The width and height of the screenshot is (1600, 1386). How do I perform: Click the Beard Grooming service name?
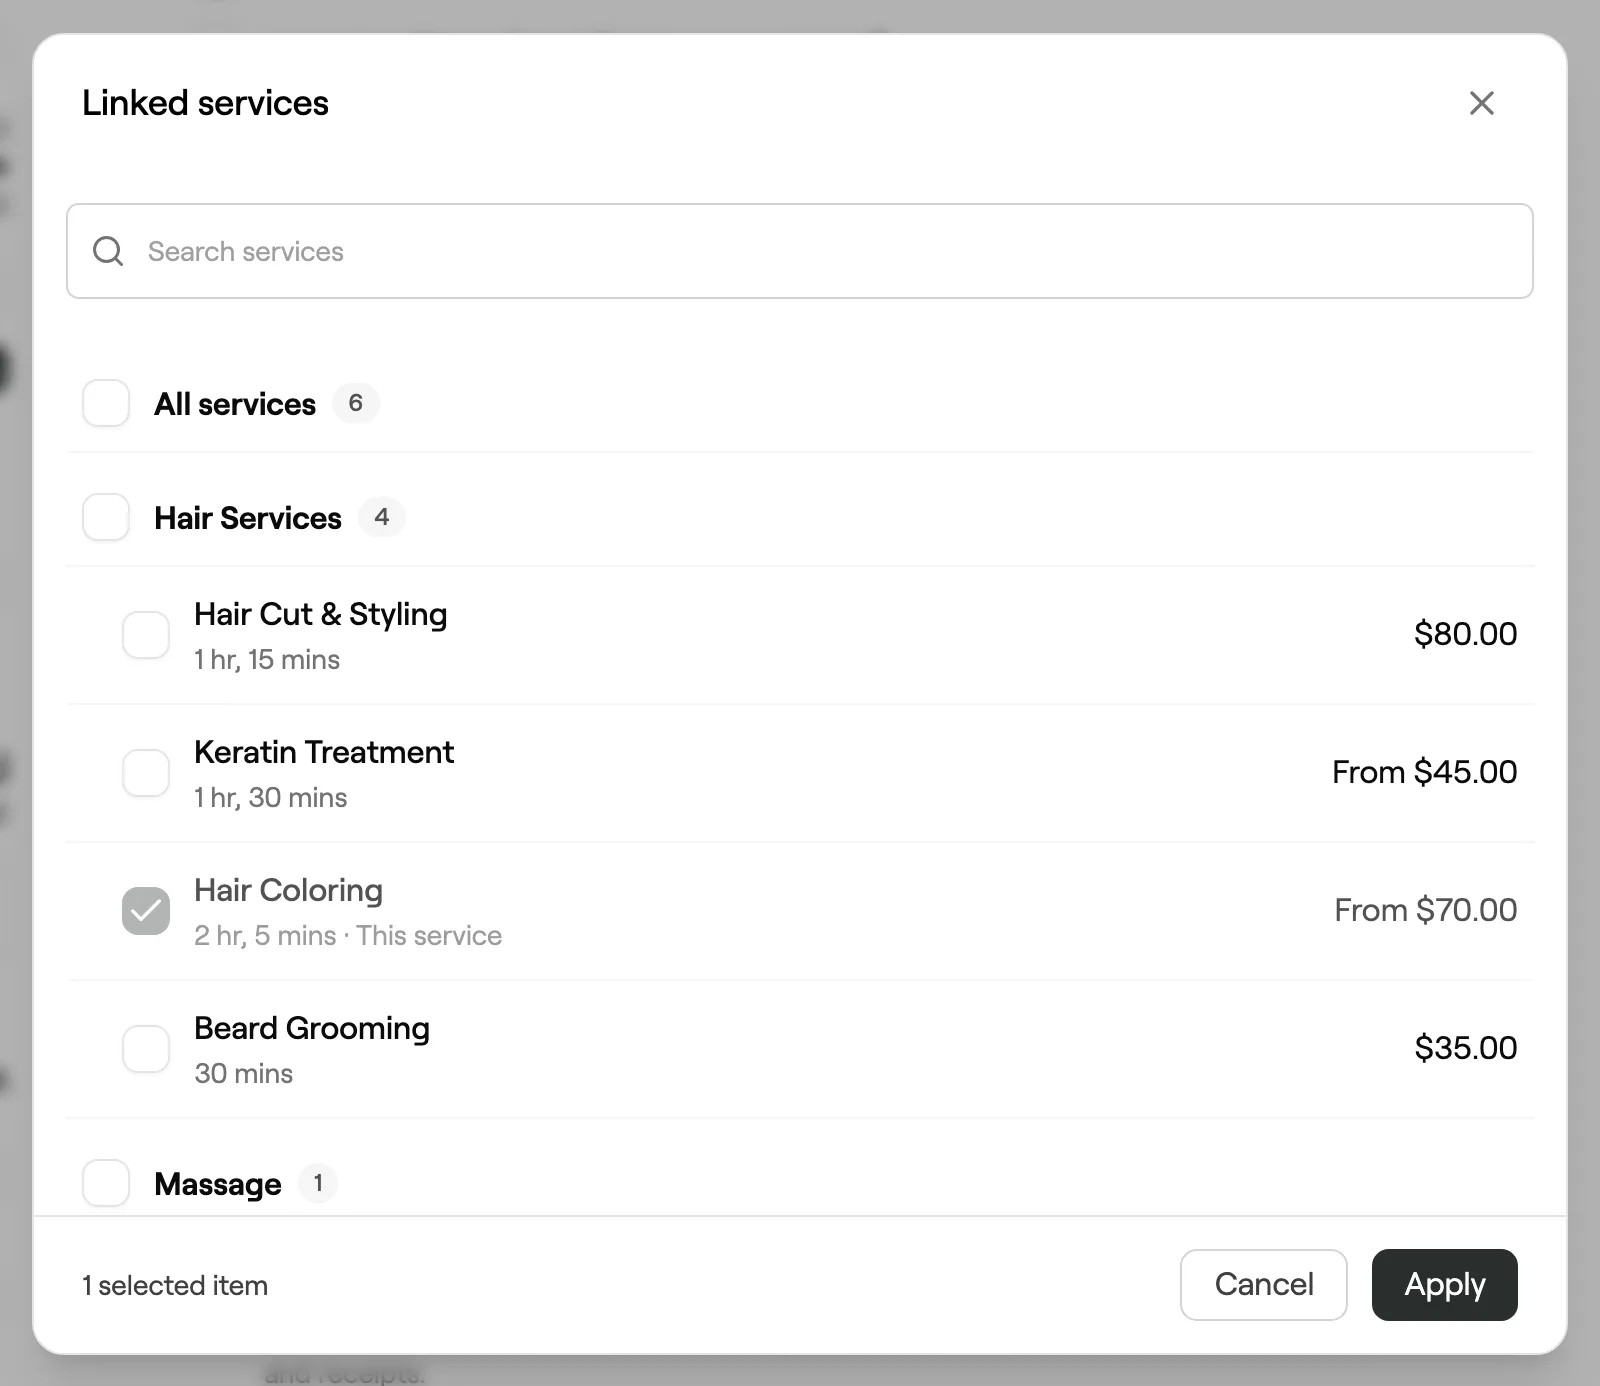(x=312, y=1028)
